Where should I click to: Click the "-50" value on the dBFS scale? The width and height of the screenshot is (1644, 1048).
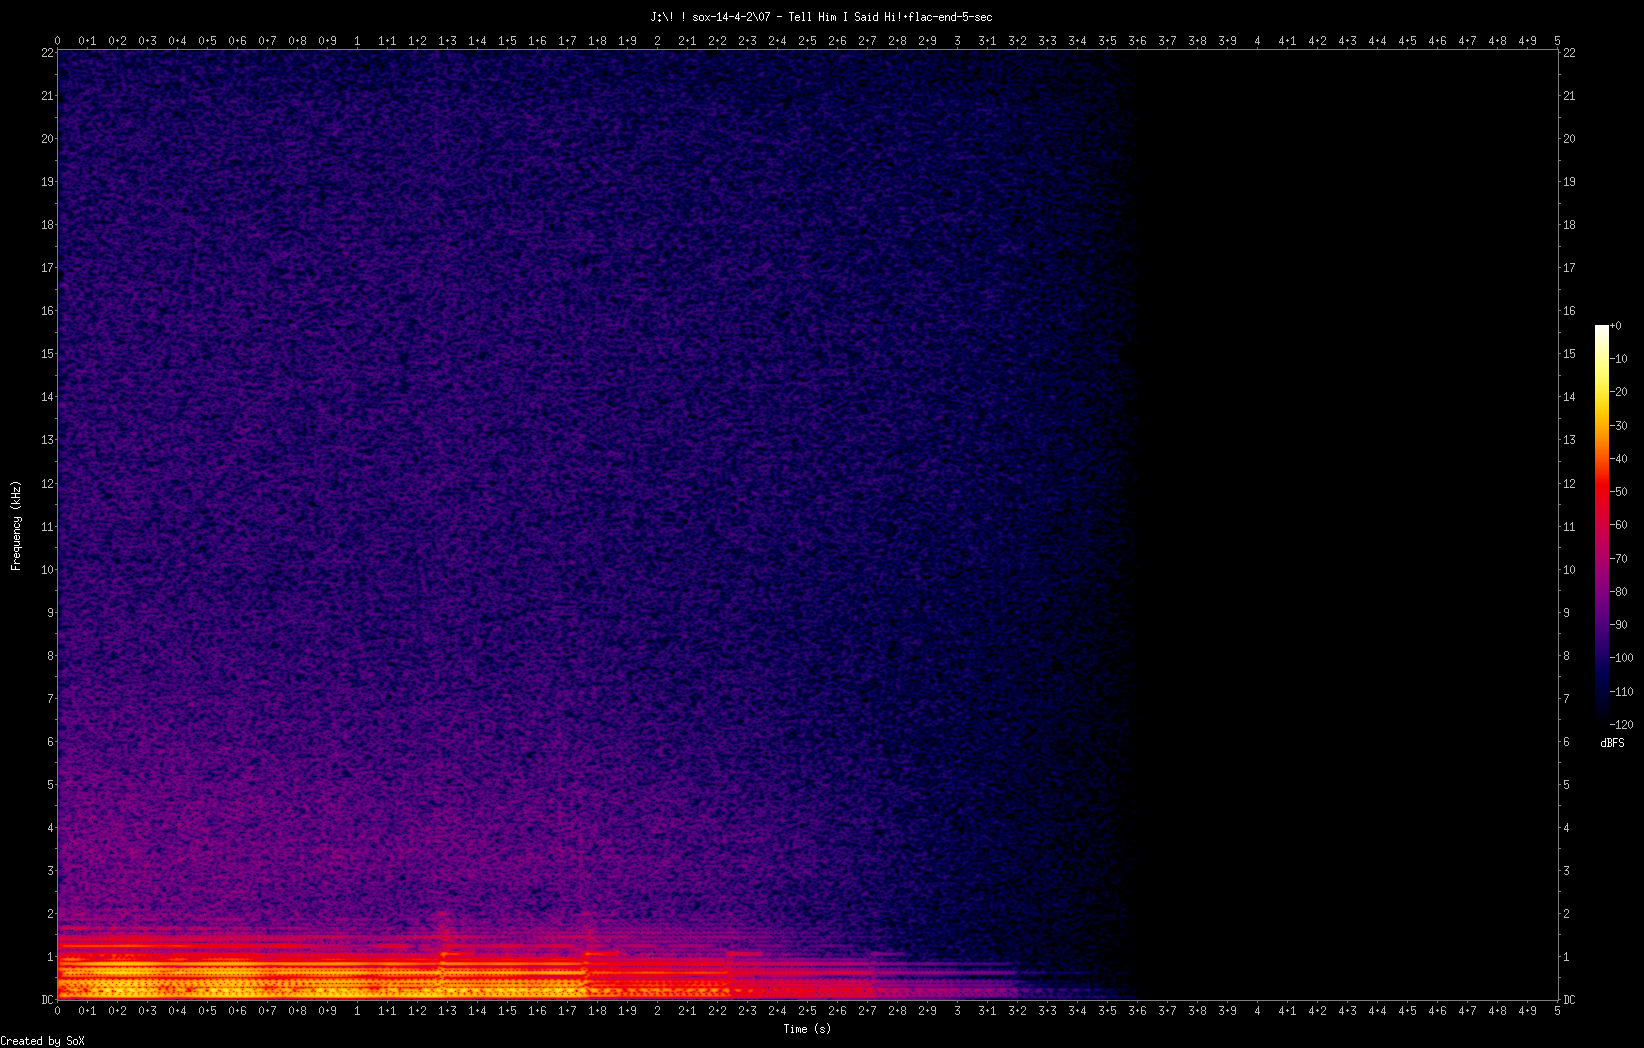[x=1619, y=492]
